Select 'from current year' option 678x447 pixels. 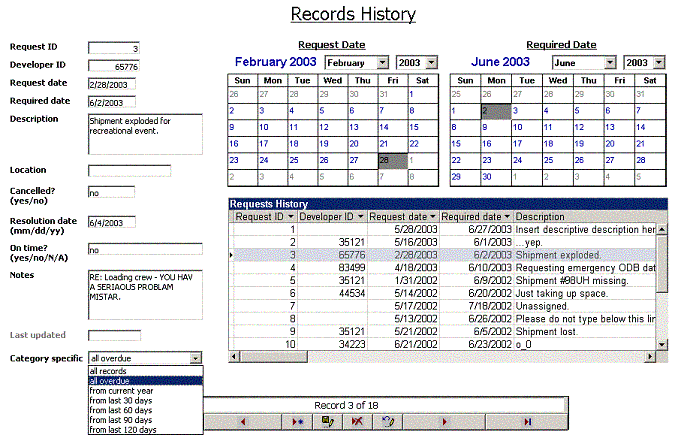point(119,390)
